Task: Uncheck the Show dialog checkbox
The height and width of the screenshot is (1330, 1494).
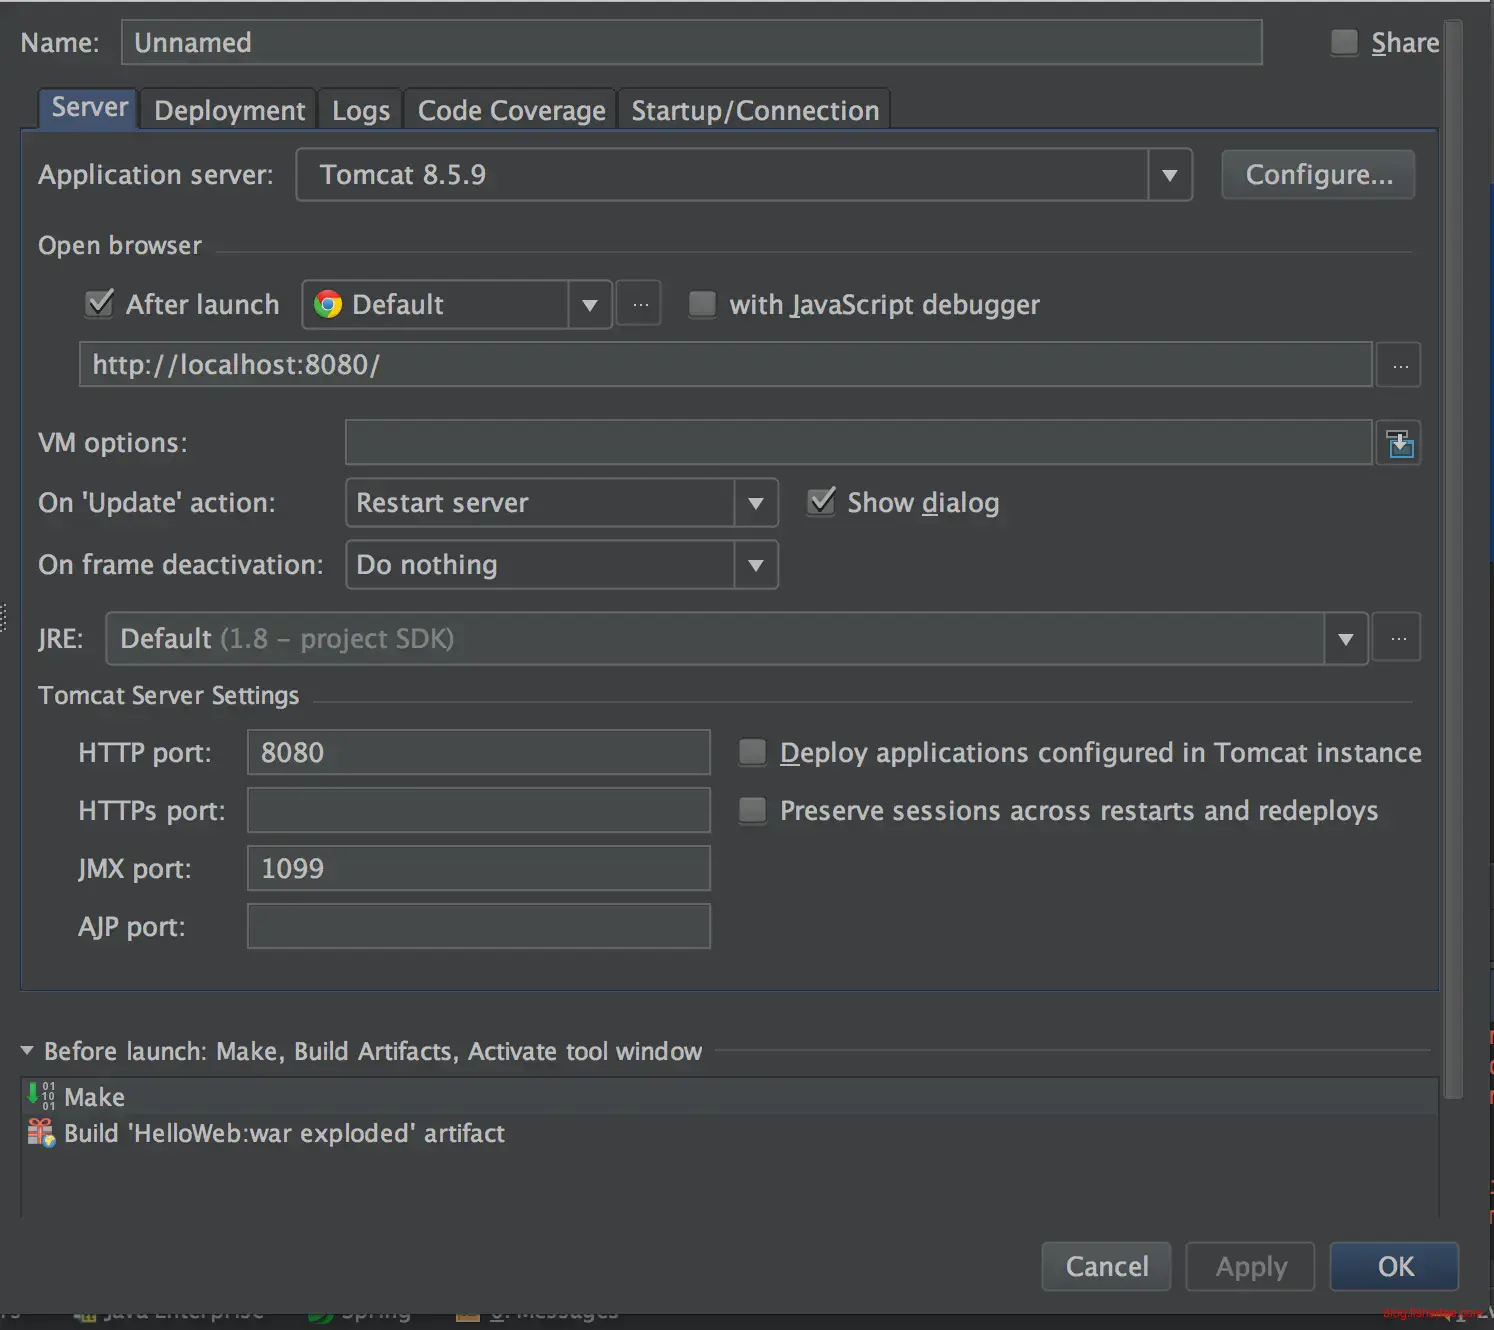Action: click(x=821, y=502)
